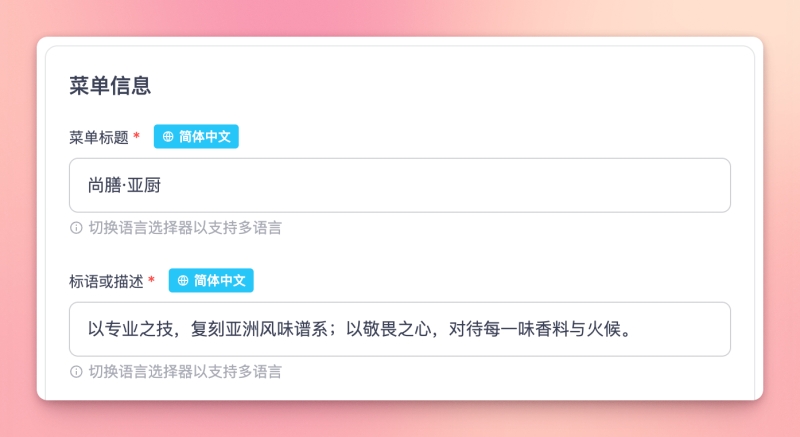Click the text 对待每一味香料与火候 in description
This screenshot has width=800, height=437.
(x=535, y=329)
